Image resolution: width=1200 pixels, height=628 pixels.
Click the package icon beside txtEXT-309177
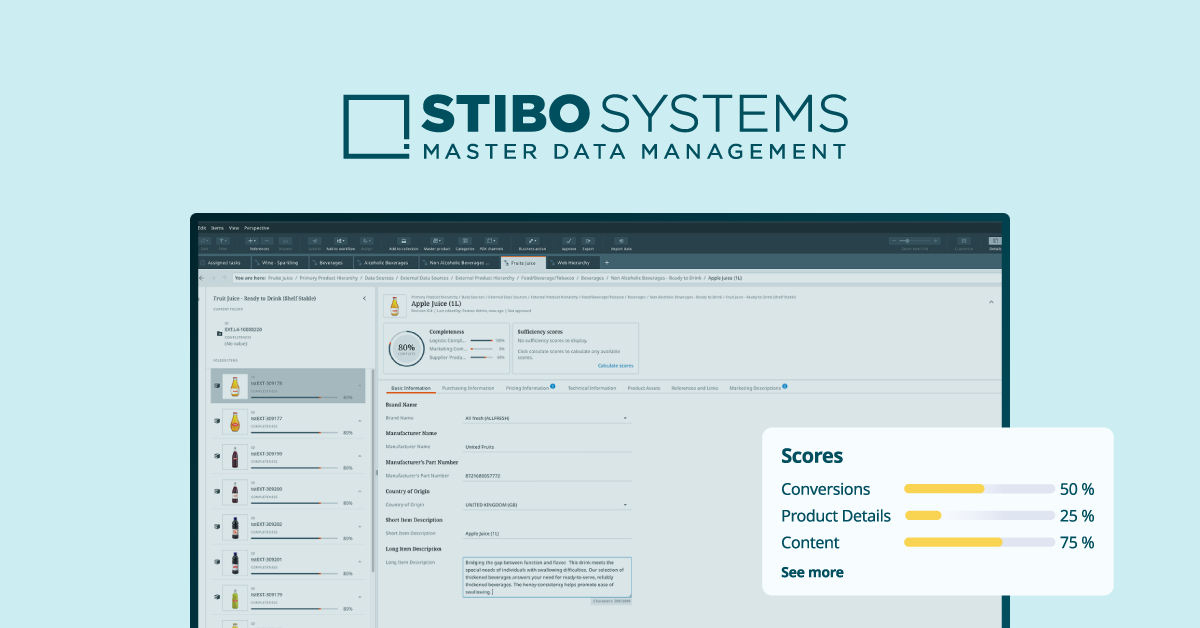click(217, 421)
